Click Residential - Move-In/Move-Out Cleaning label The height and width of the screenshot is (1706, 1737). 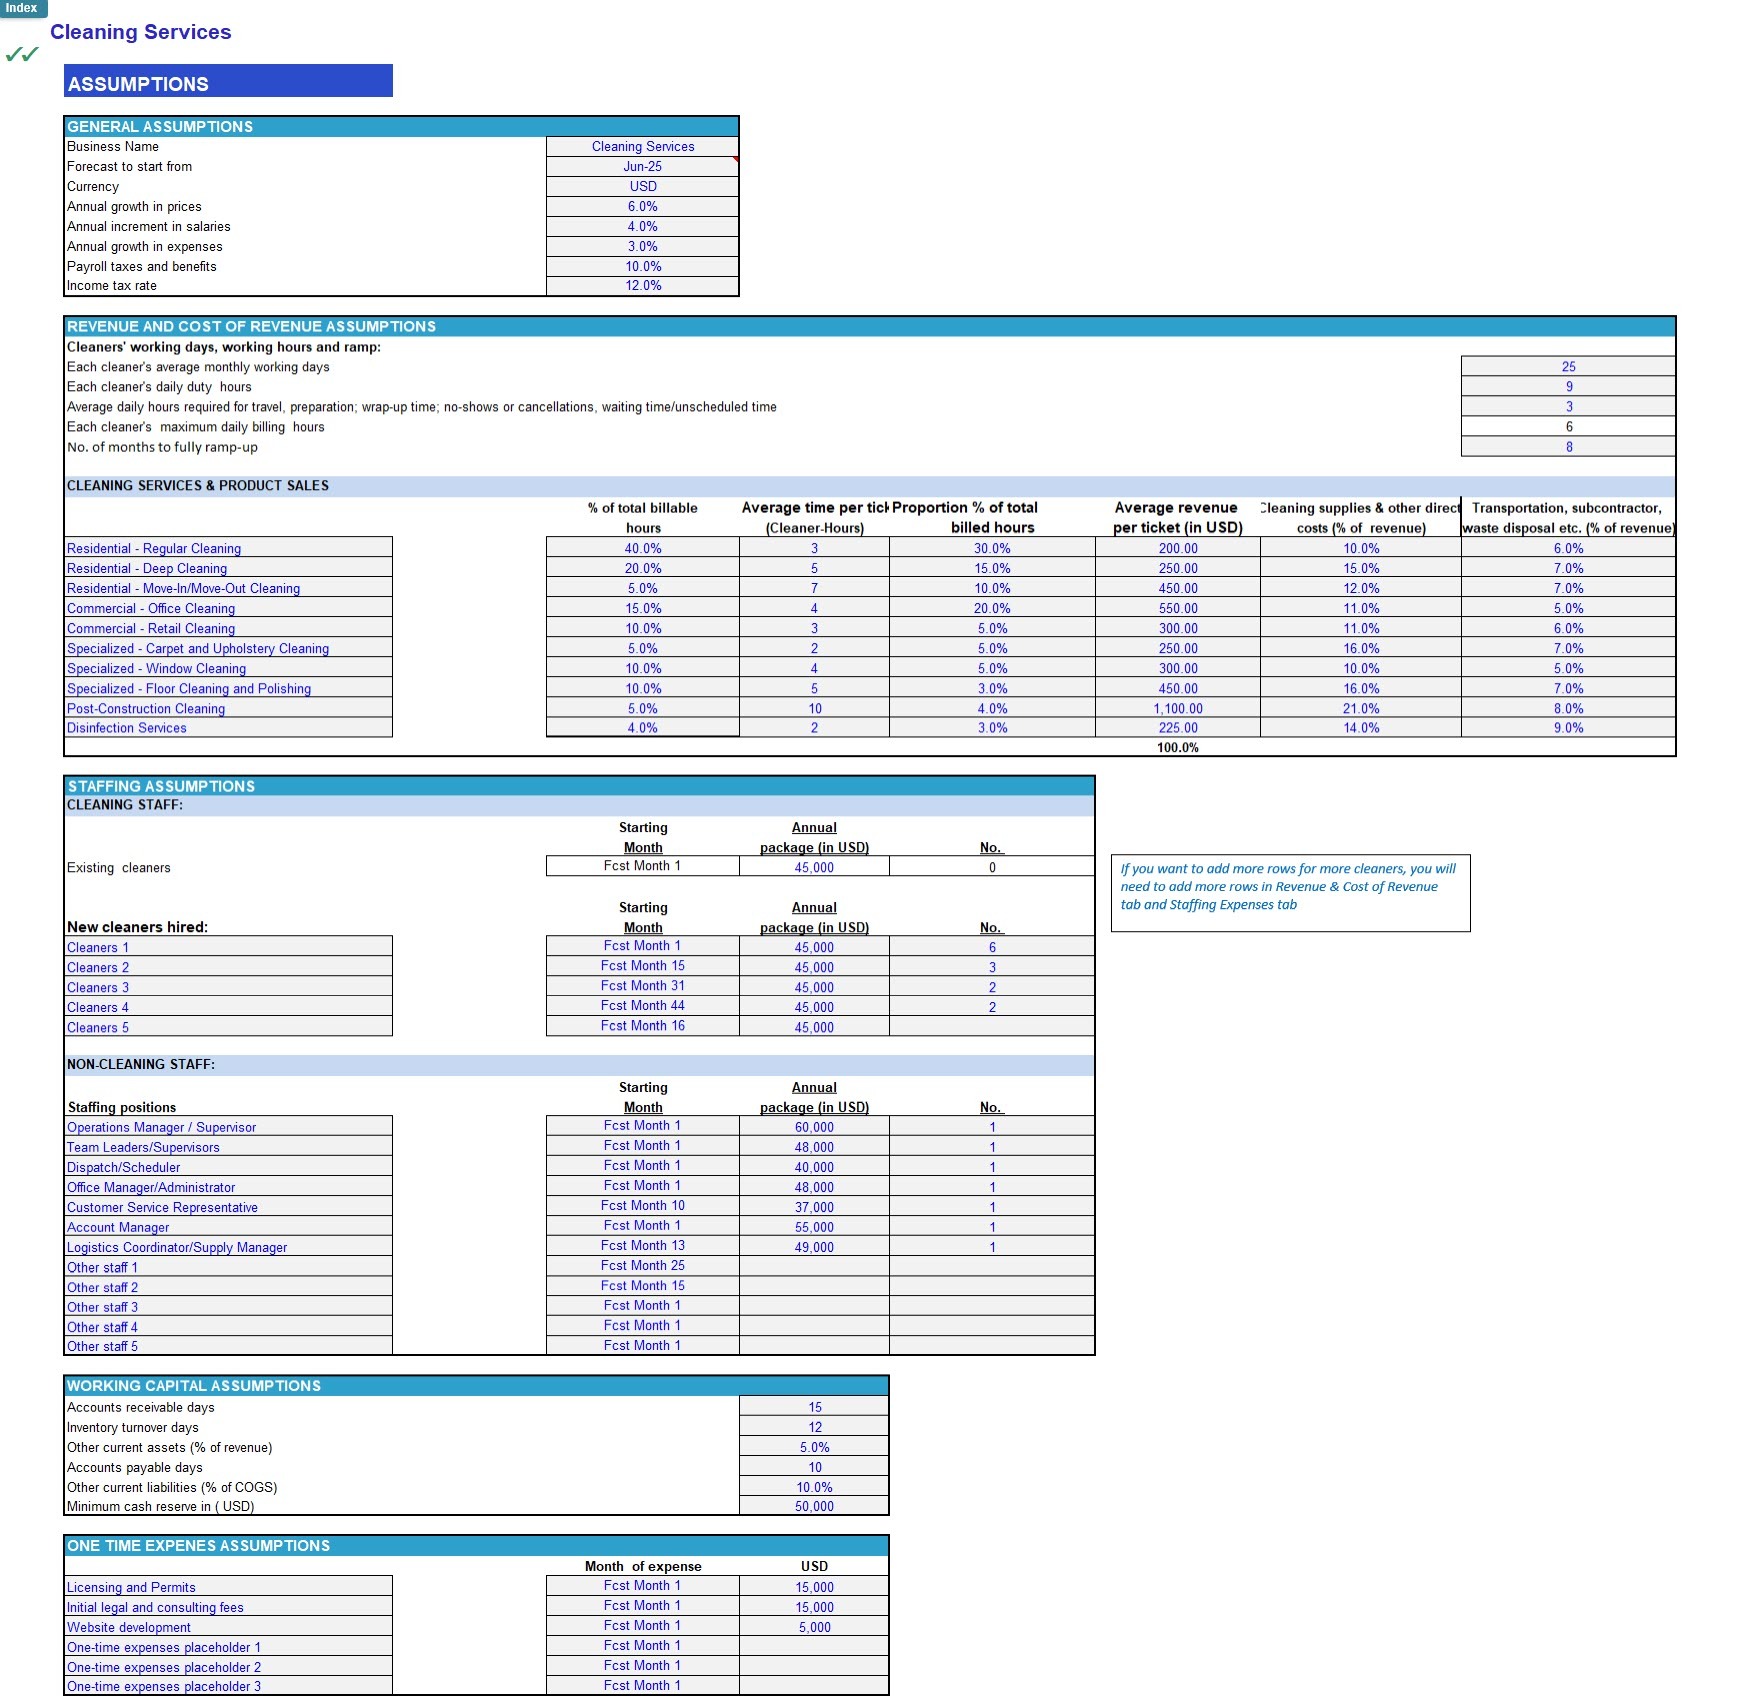(x=228, y=588)
